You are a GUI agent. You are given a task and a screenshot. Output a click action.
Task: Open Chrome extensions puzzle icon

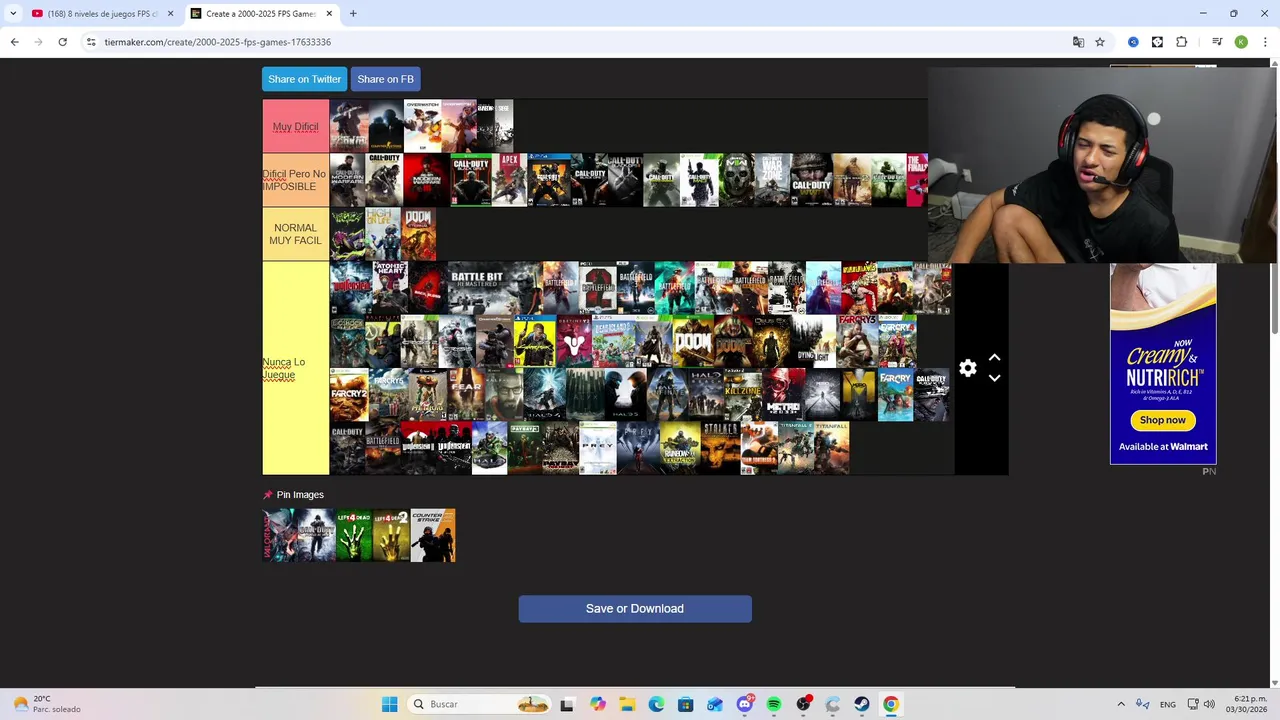click(x=1181, y=42)
